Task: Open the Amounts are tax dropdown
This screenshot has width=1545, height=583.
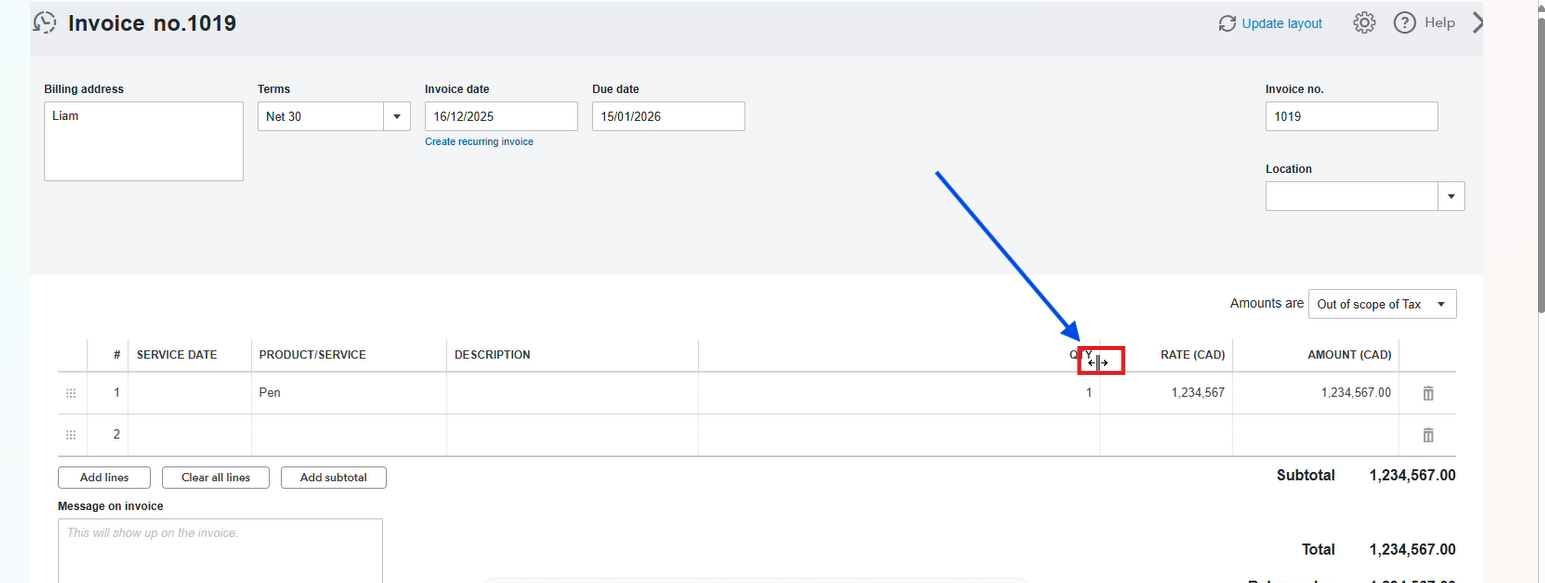Action: (x=1440, y=304)
